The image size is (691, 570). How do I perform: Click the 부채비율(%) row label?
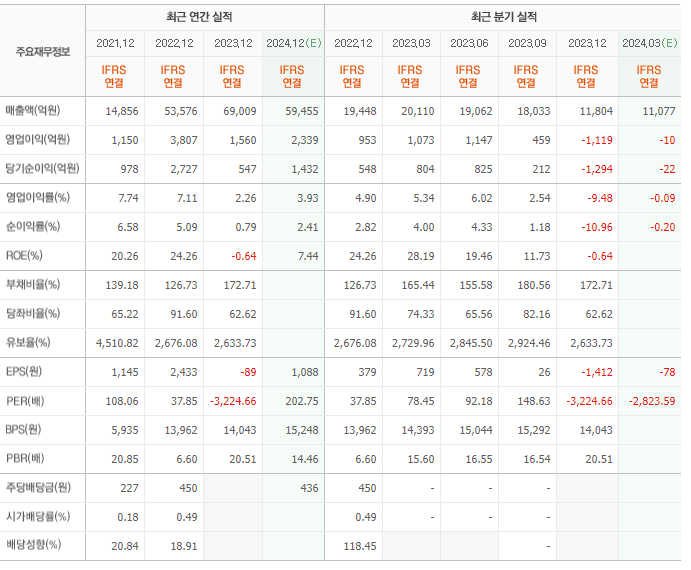click(x=33, y=284)
